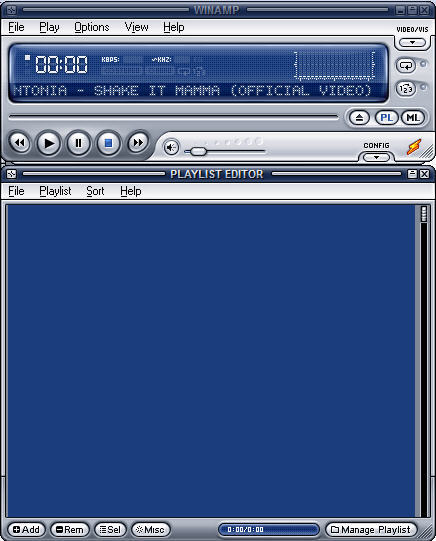Close the Winamp main window

coord(424,10)
